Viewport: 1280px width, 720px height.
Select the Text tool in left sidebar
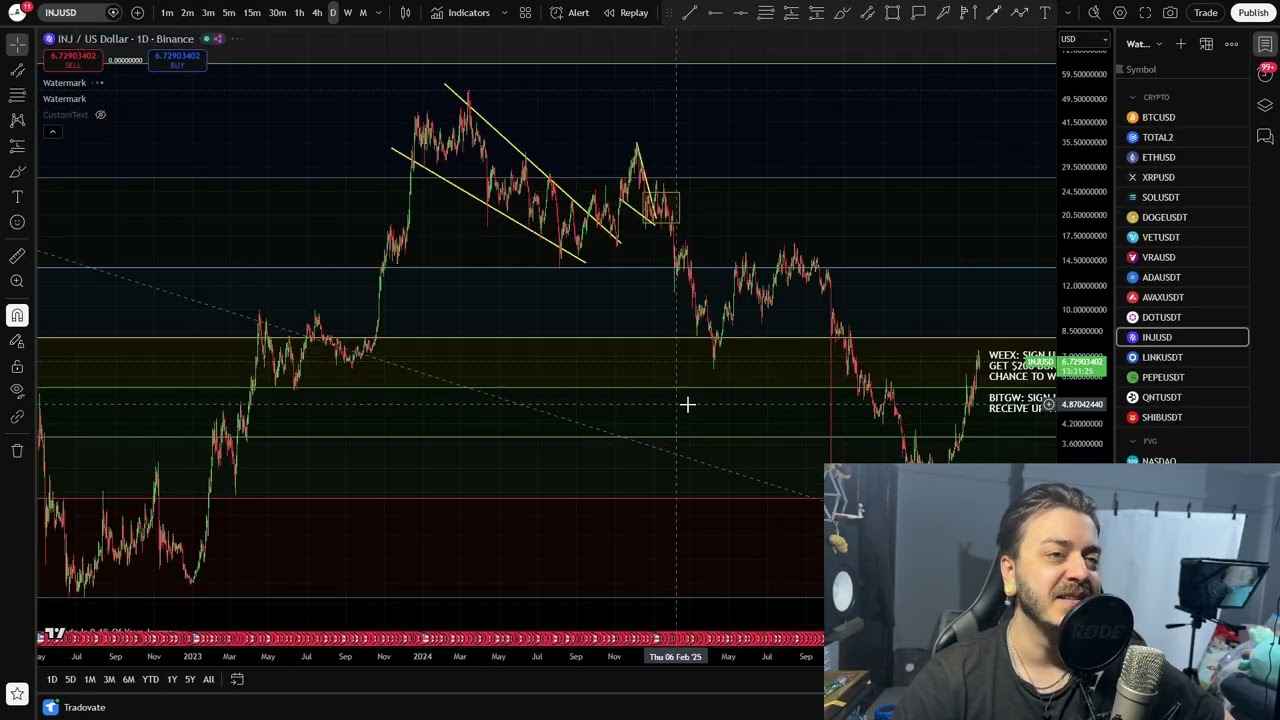point(17,197)
